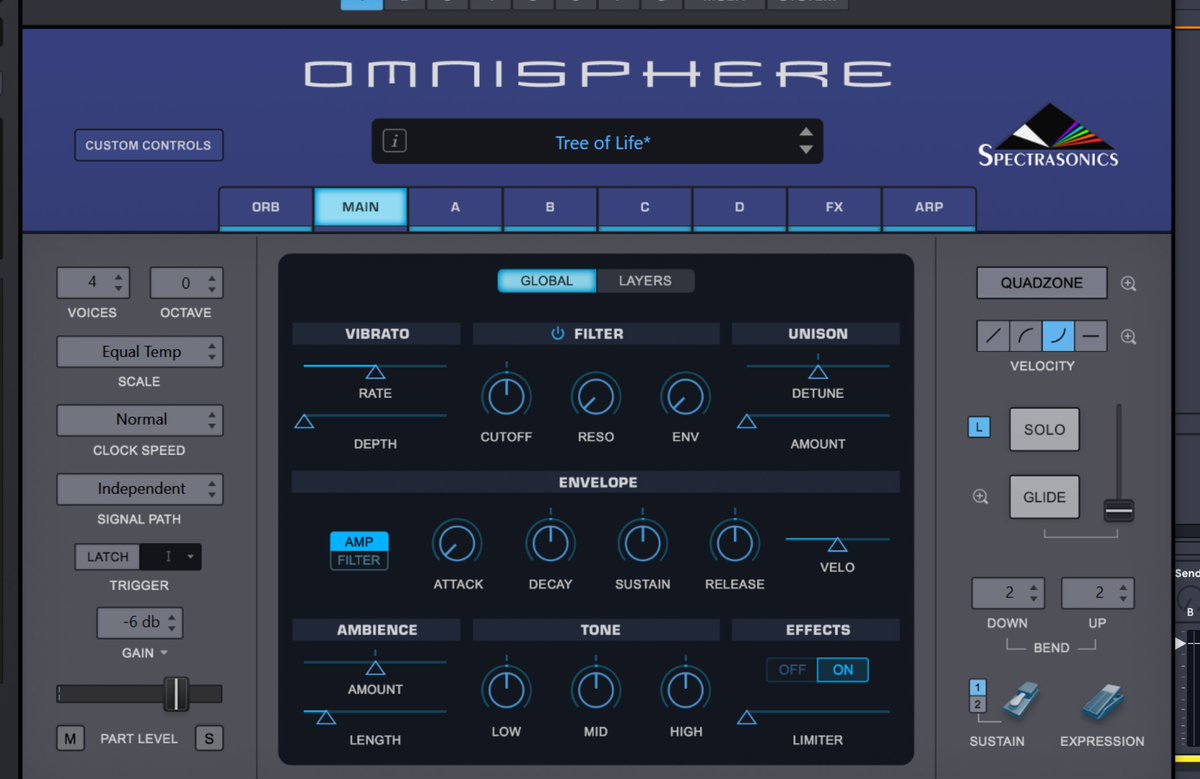Open the Trigger mode dropdown
The height and width of the screenshot is (779, 1200).
171,557
